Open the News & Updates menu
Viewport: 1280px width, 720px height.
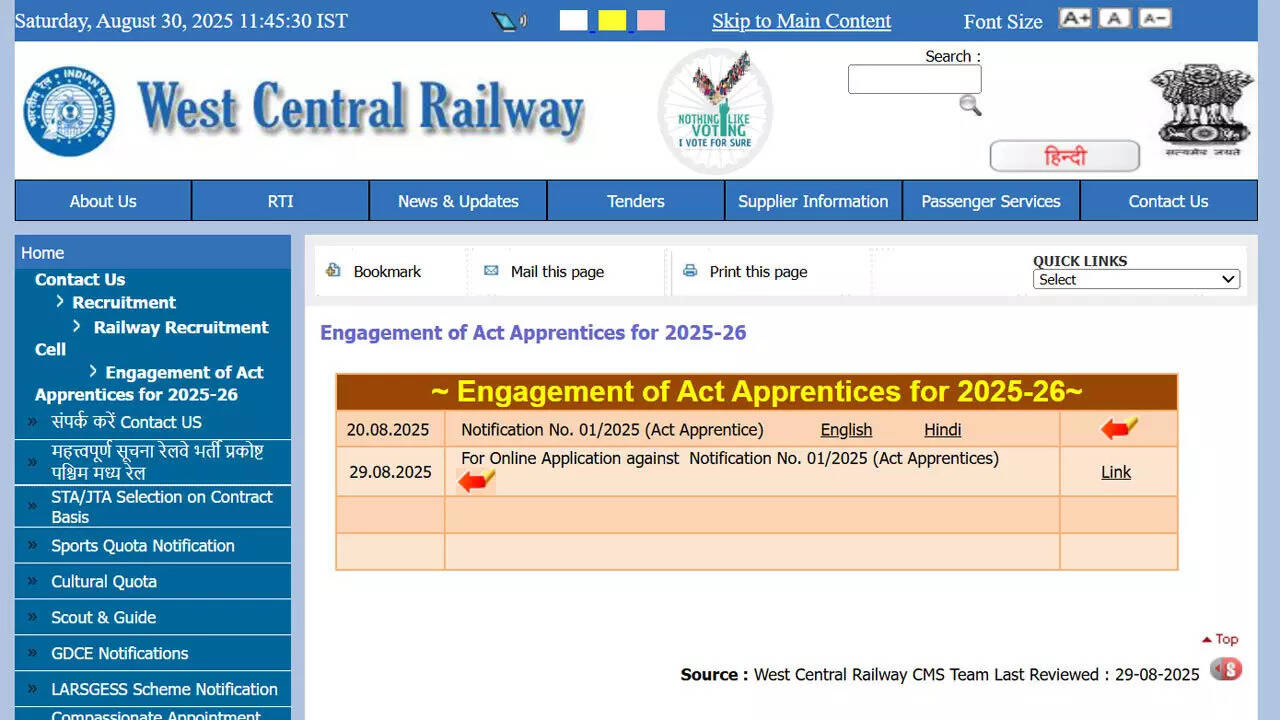(458, 201)
